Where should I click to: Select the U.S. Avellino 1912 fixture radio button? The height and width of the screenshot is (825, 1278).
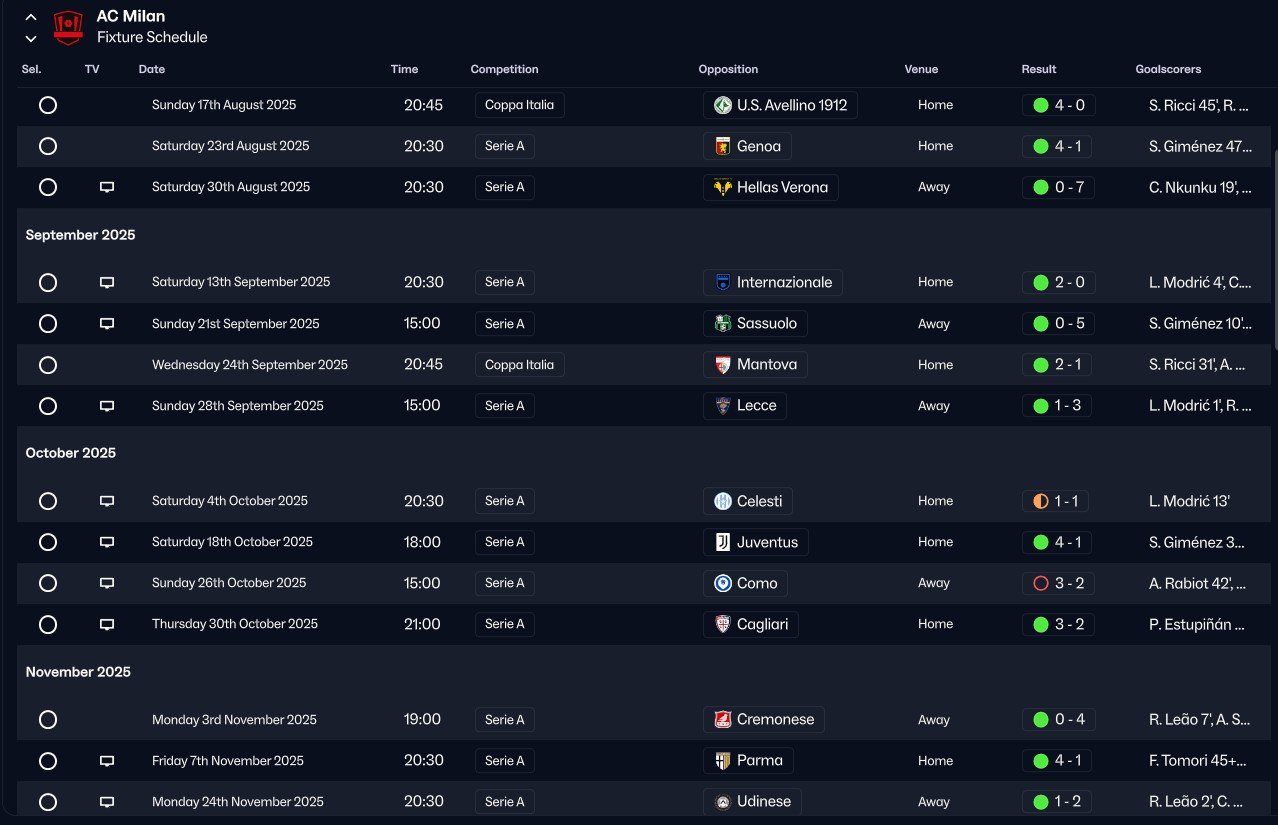point(48,105)
